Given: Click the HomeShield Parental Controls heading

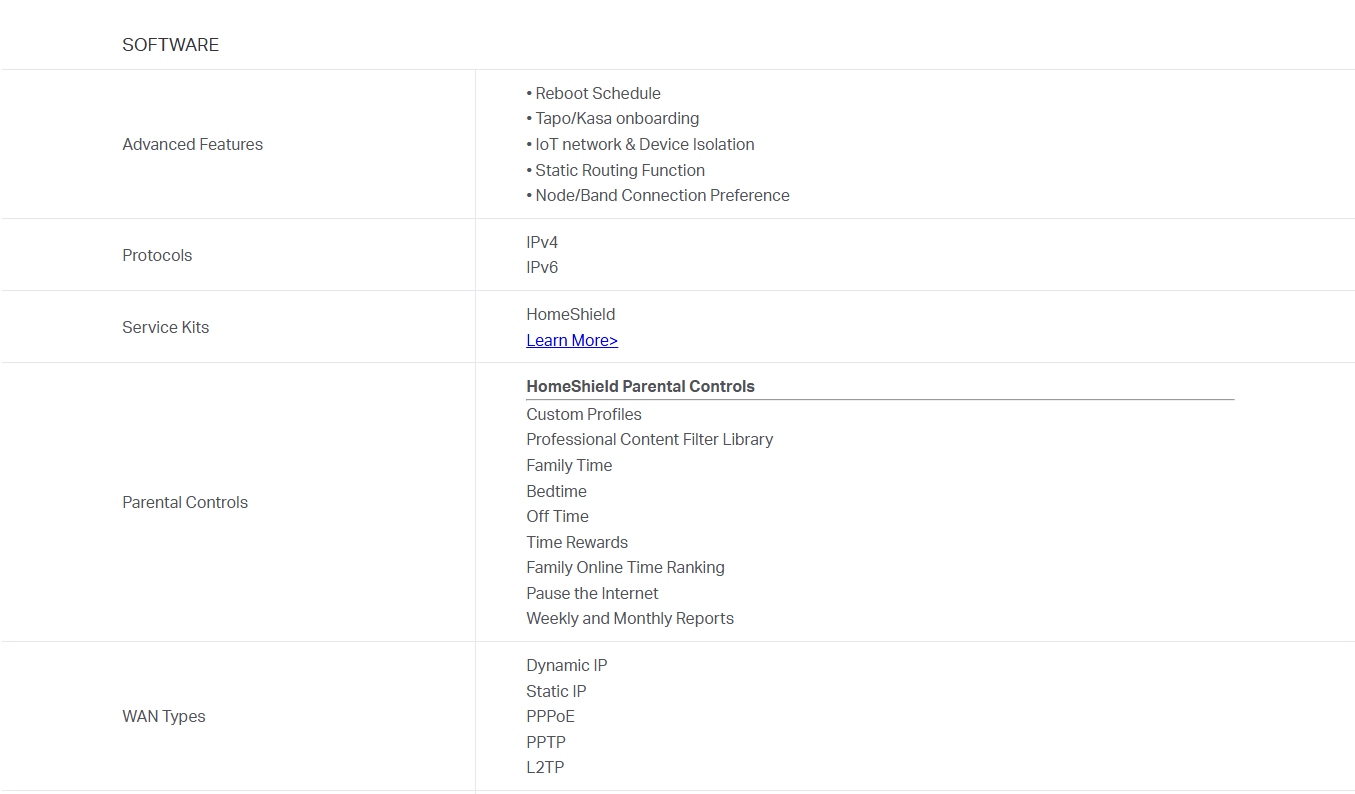Looking at the screenshot, I should click(x=640, y=386).
